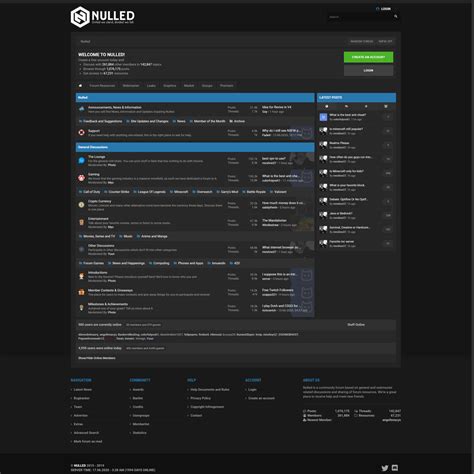The width and height of the screenshot is (474, 474).
Task: Open the Advanced Search footer link
Action: coord(86,433)
